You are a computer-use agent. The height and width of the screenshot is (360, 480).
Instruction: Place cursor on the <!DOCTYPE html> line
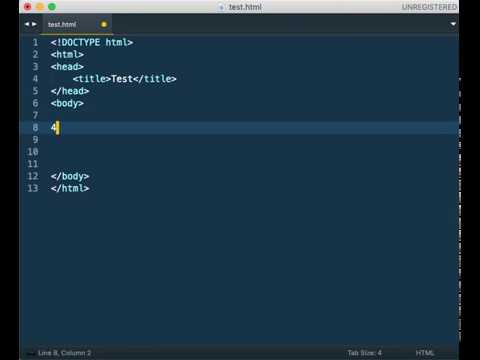click(x=92, y=42)
